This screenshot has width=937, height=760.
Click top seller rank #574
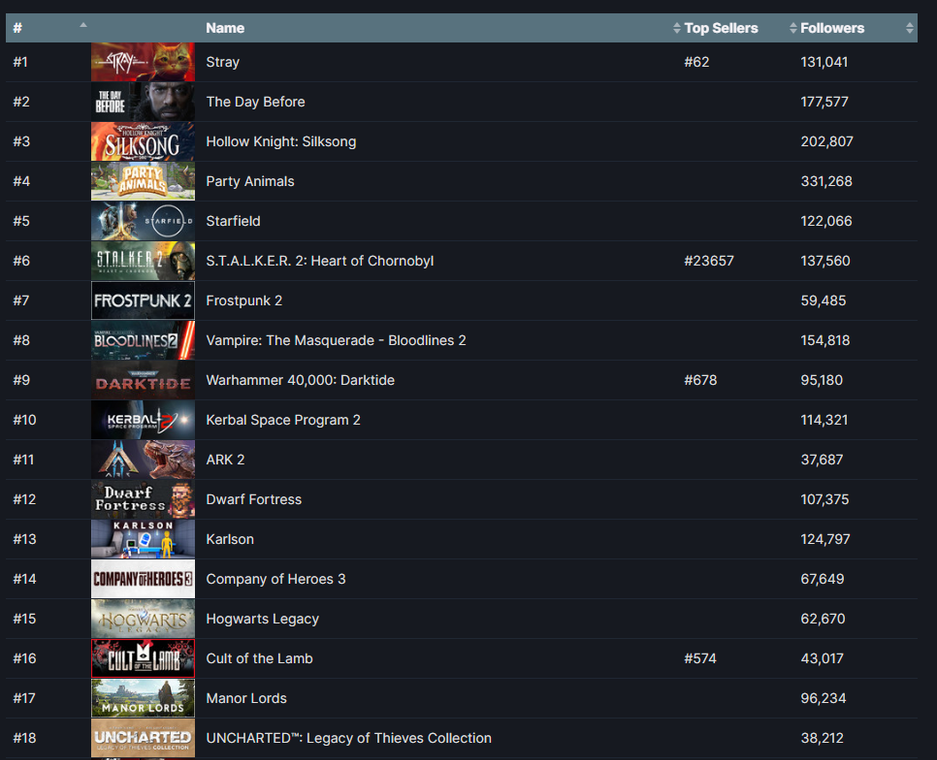click(x=700, y=658)
